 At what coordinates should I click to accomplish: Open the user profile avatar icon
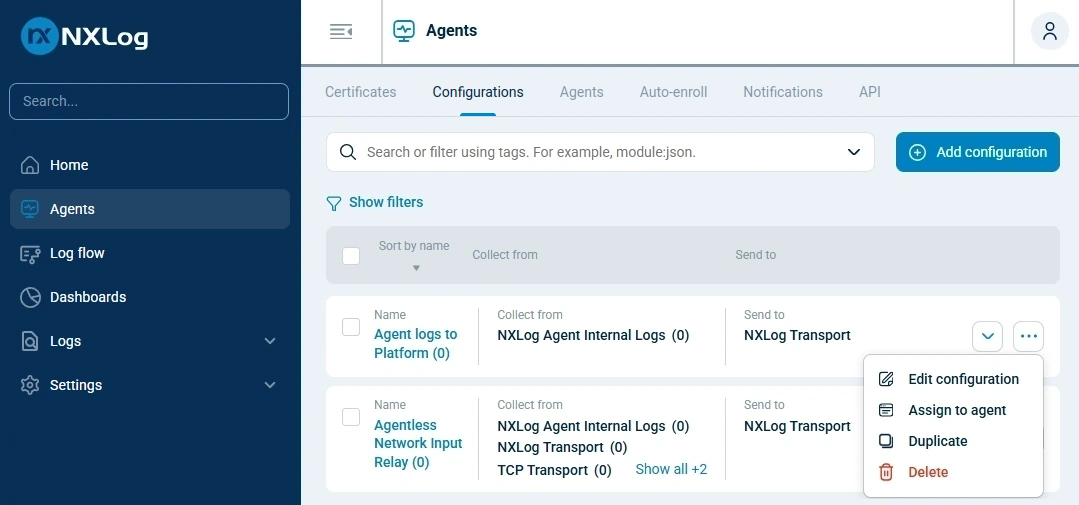(1049, 32)
